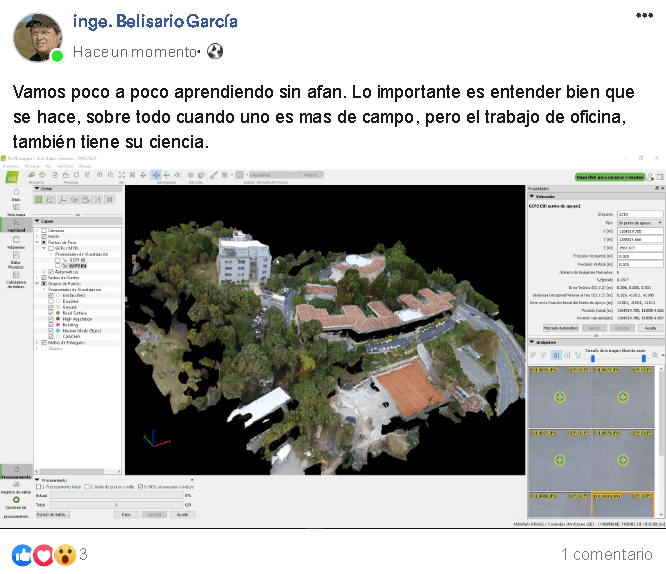Click the Zoom In toolbar icon

point(100,175)
